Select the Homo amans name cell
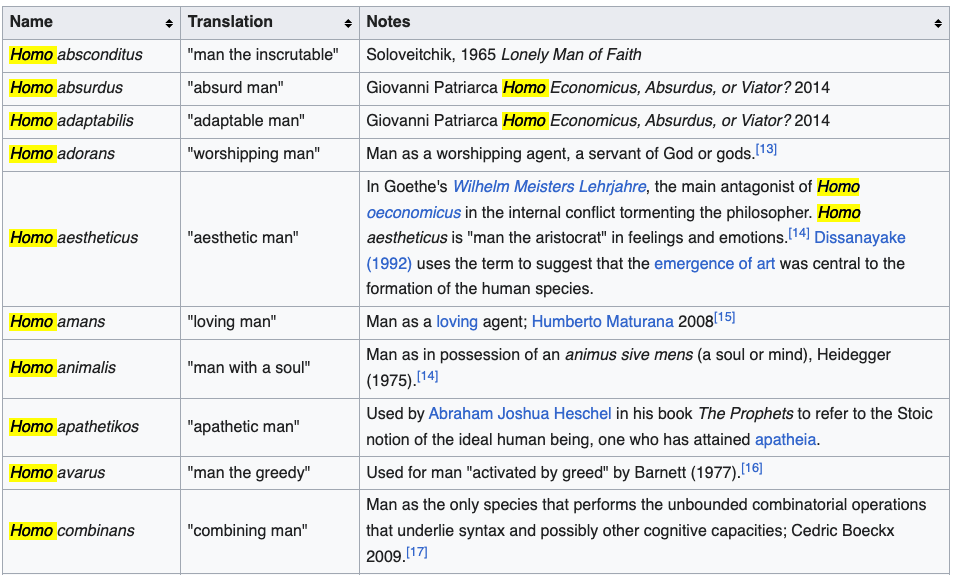960x575 pixels. click(91, 322)
